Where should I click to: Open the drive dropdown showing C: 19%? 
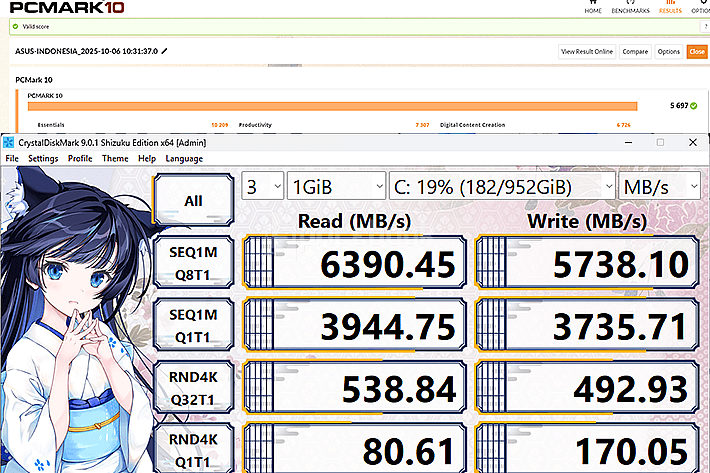click(502, 186)
